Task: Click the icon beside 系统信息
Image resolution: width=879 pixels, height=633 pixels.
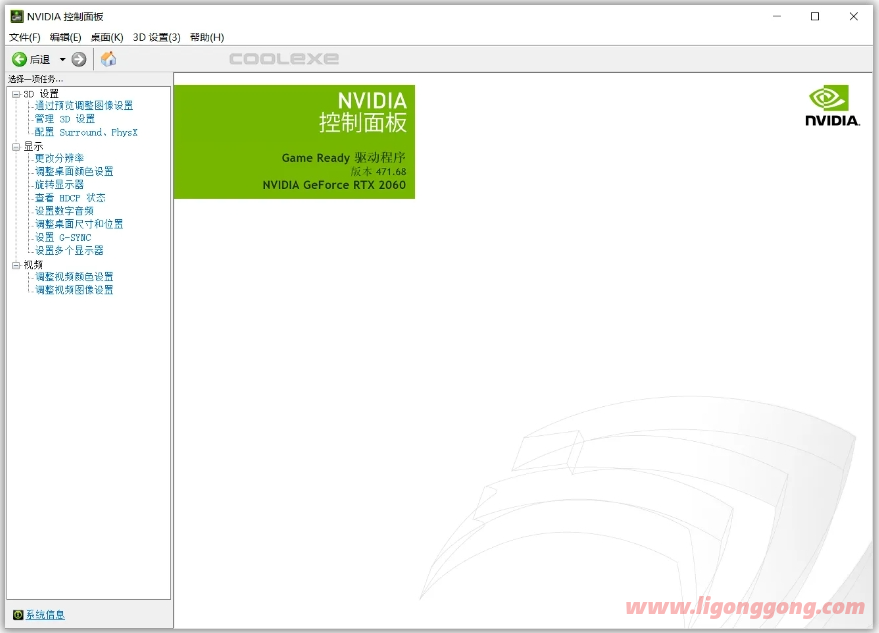Action: 18,615
